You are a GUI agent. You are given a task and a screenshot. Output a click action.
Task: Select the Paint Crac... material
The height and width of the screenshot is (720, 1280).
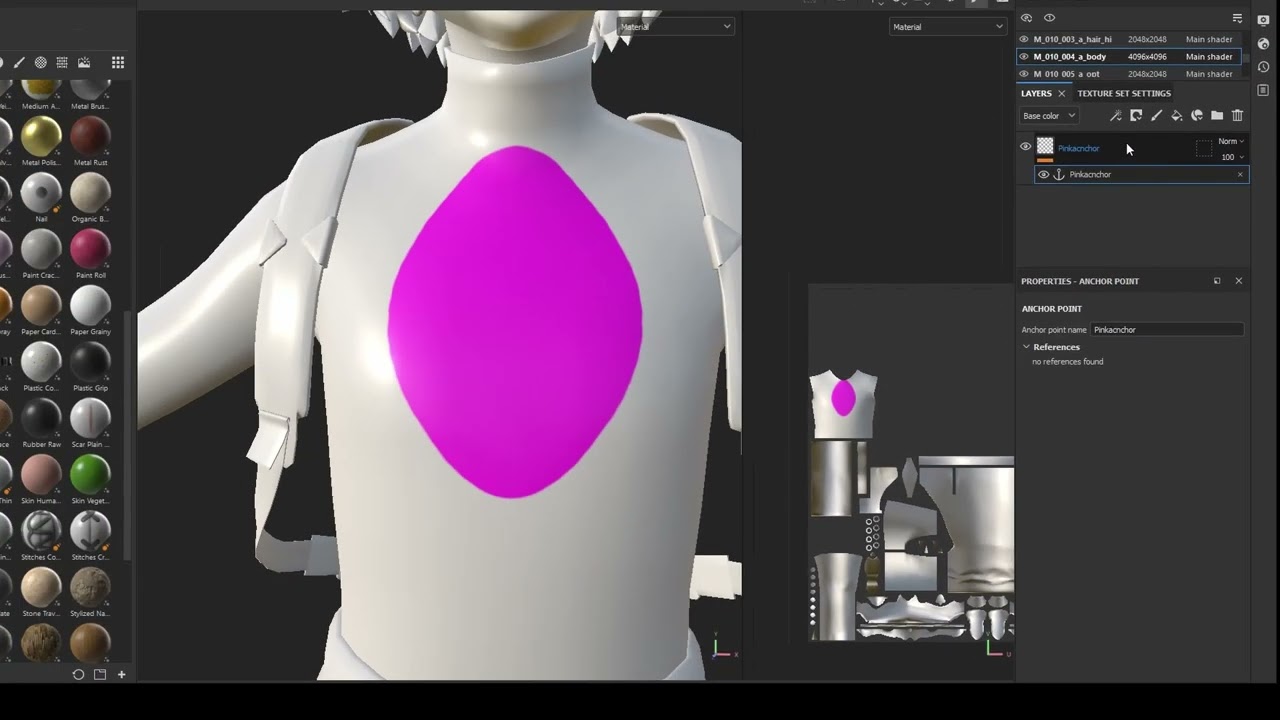pyautogui.click(x=41, y=248)
